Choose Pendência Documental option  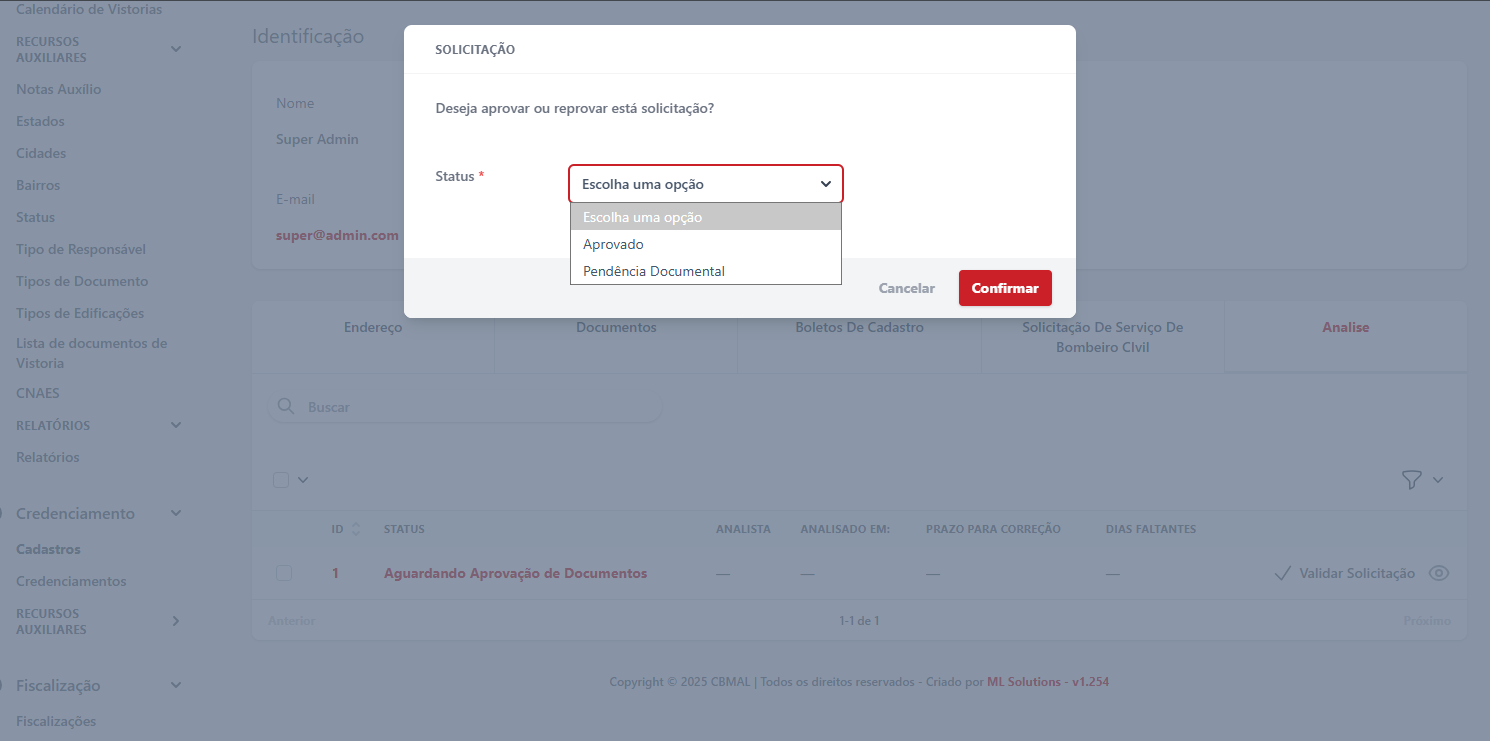tap(653, 271)
